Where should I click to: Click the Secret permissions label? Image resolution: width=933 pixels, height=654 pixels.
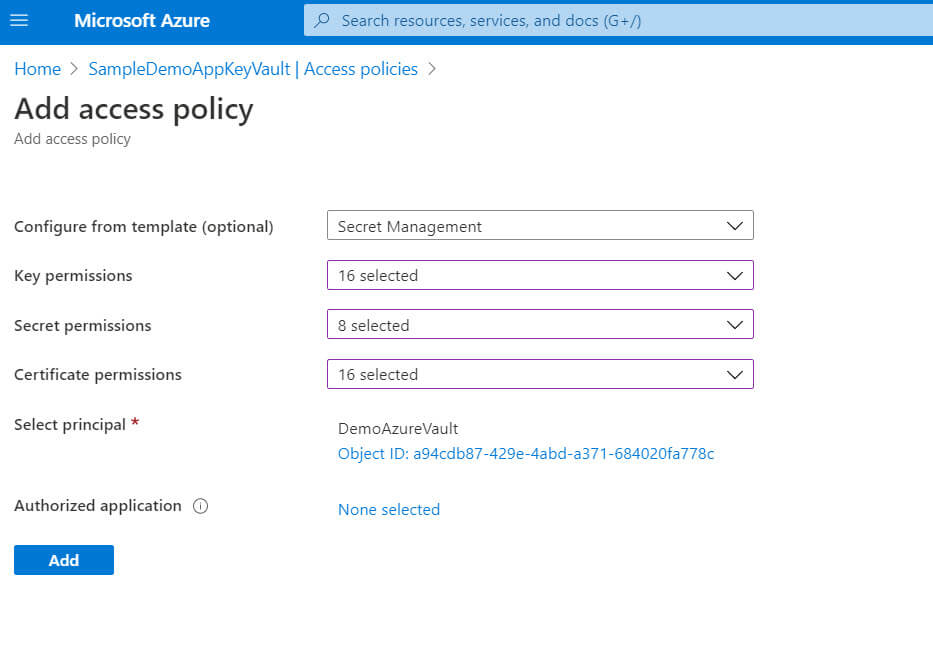point(83,326)
